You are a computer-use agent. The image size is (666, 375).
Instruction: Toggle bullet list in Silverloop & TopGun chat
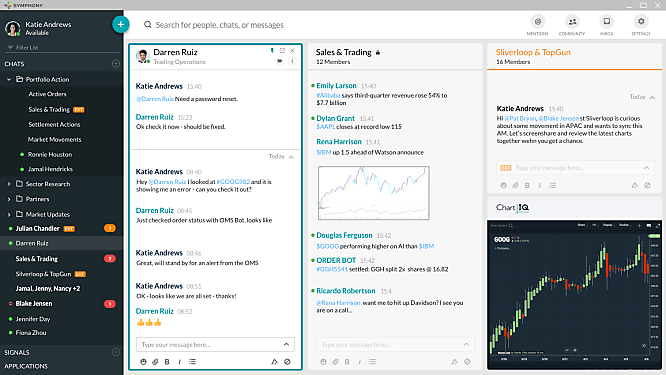click(552, 185)
